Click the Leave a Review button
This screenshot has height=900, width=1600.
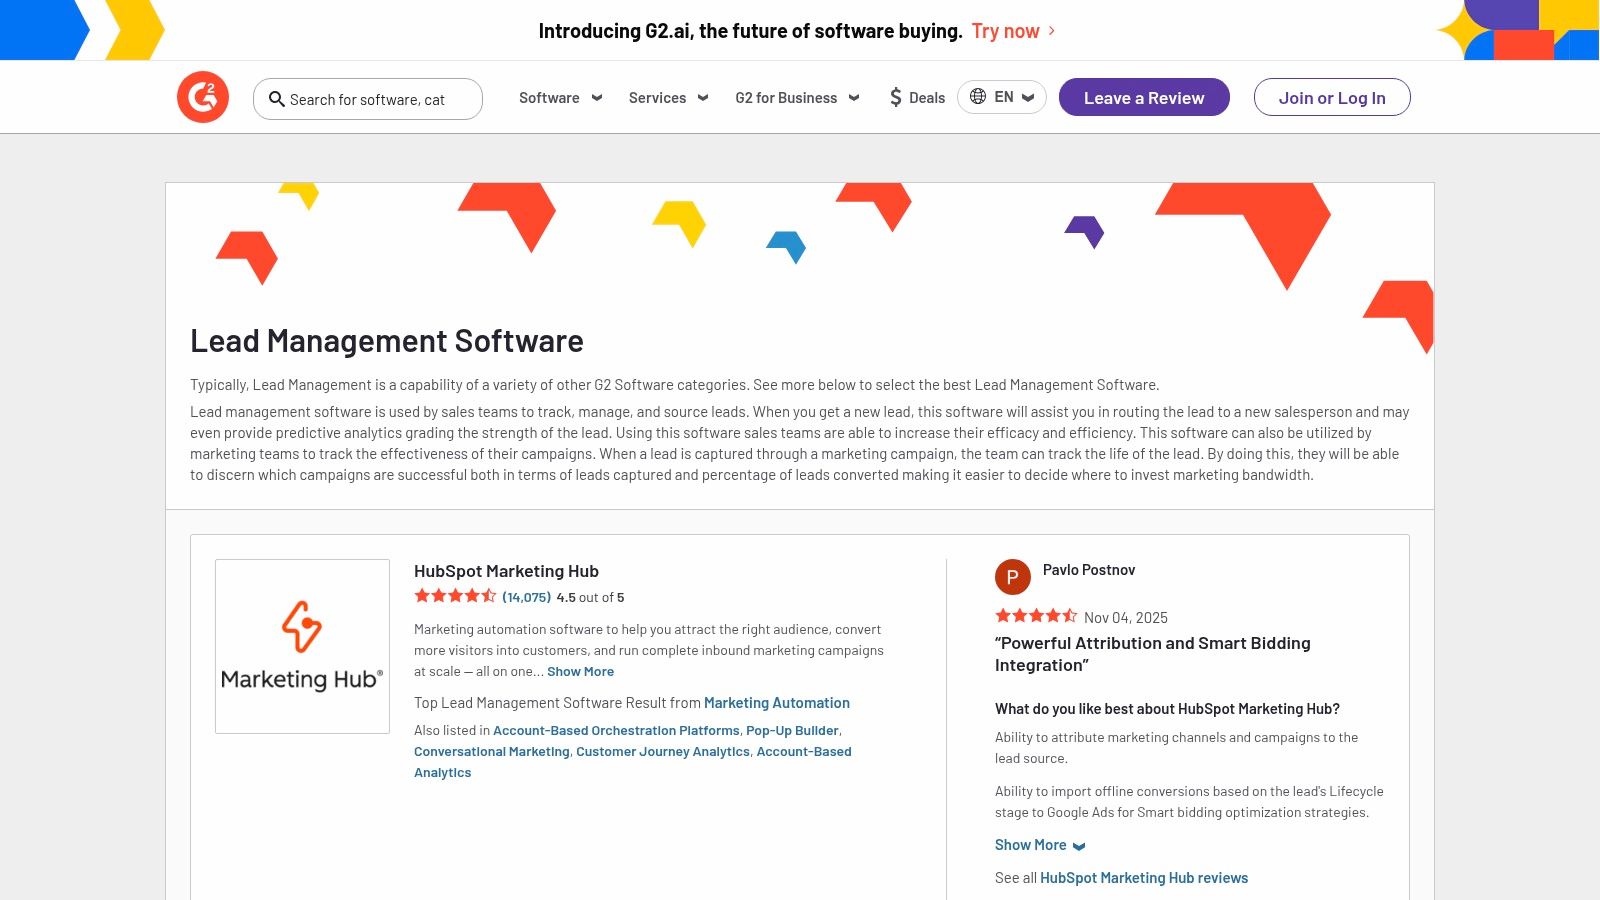click(1144, 97)
